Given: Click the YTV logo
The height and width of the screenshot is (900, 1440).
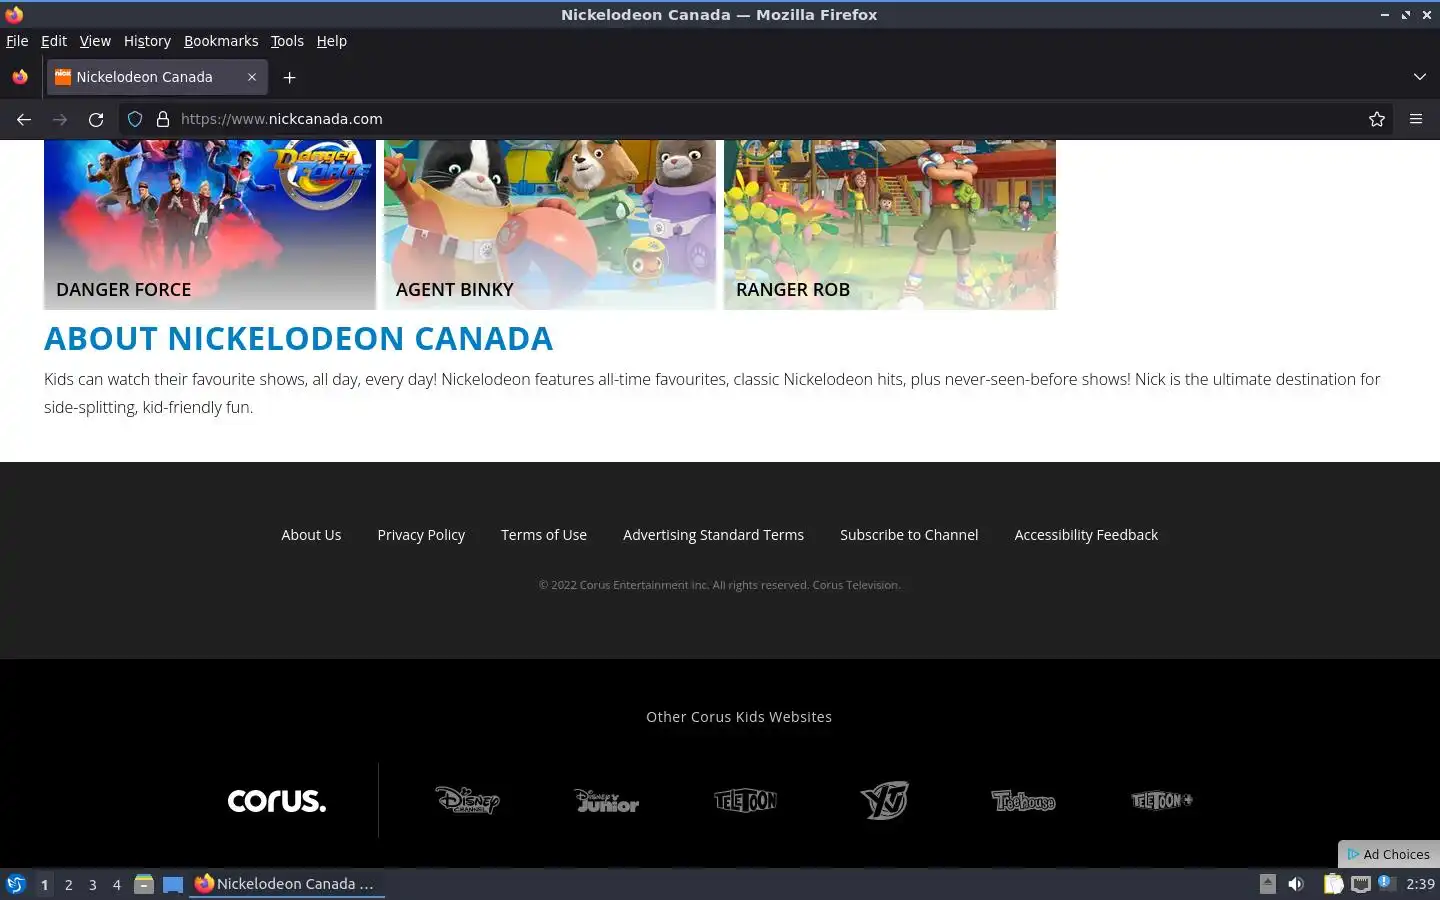Looking at the screenshot, I should pos(884,800).
